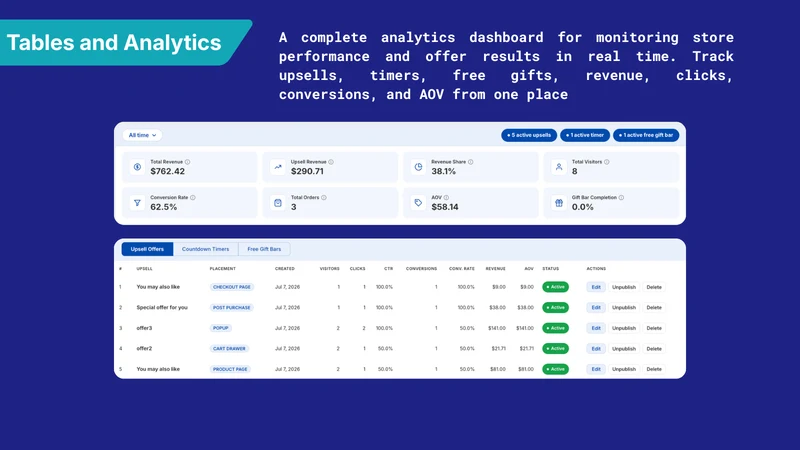Switch to the Countdown Timers tab

[206, 249]
